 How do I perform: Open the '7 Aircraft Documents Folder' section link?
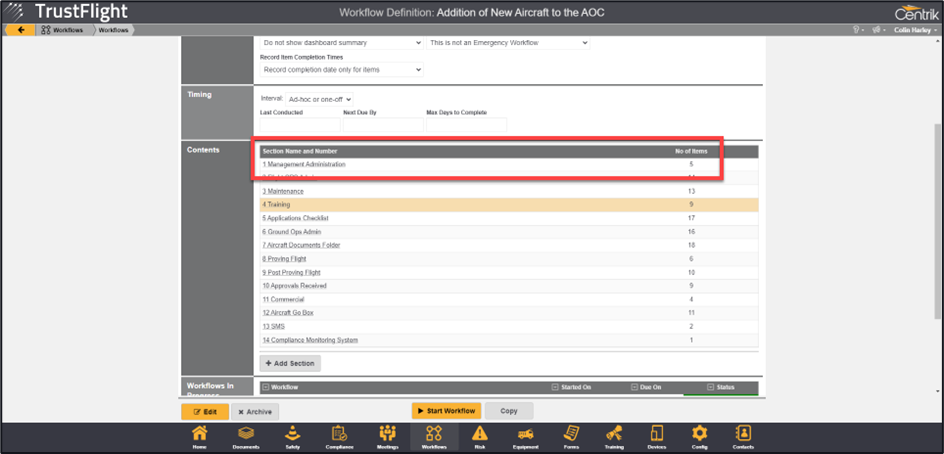(x=303, y=245)
